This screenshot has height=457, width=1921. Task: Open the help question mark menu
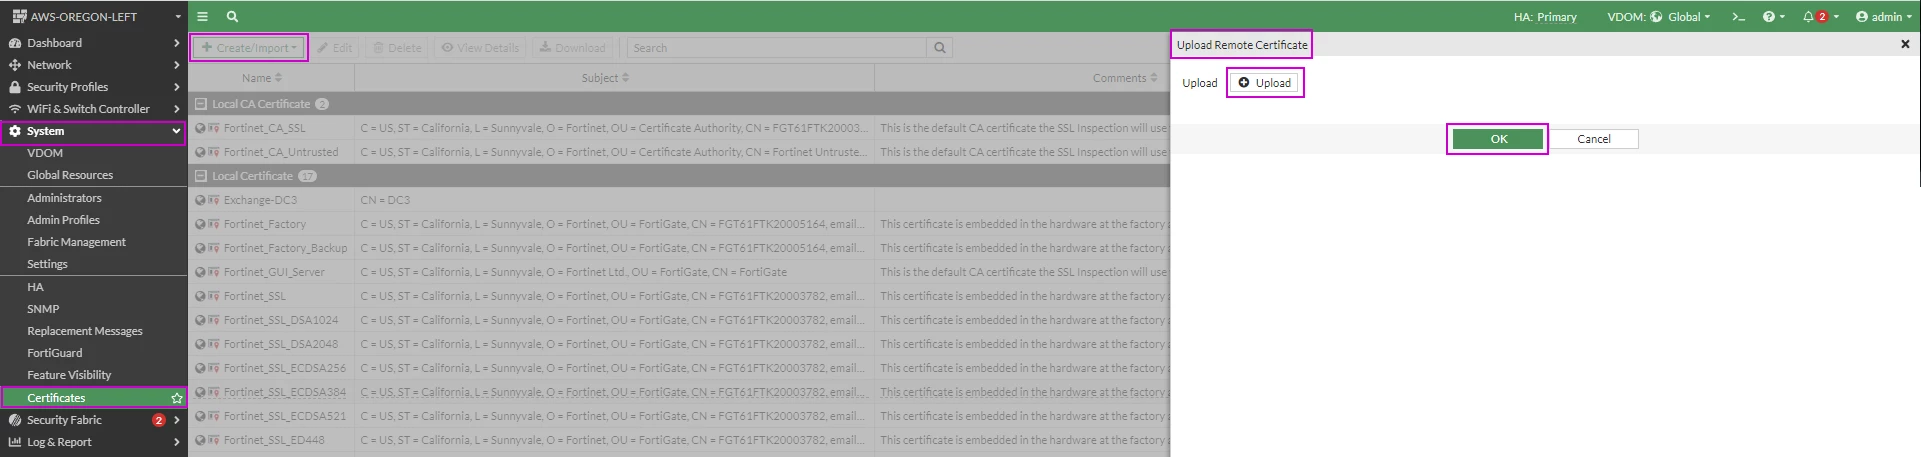tap(1774, 16)
